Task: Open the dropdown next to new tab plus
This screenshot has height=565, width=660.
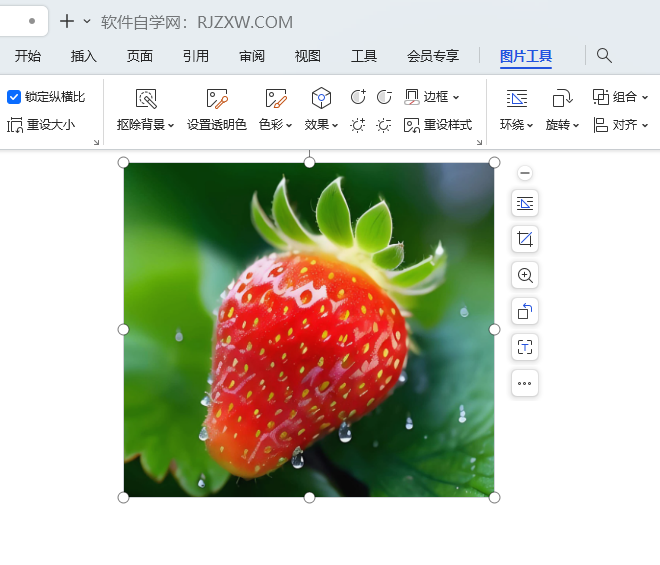Action: click(x=87, y=21)
